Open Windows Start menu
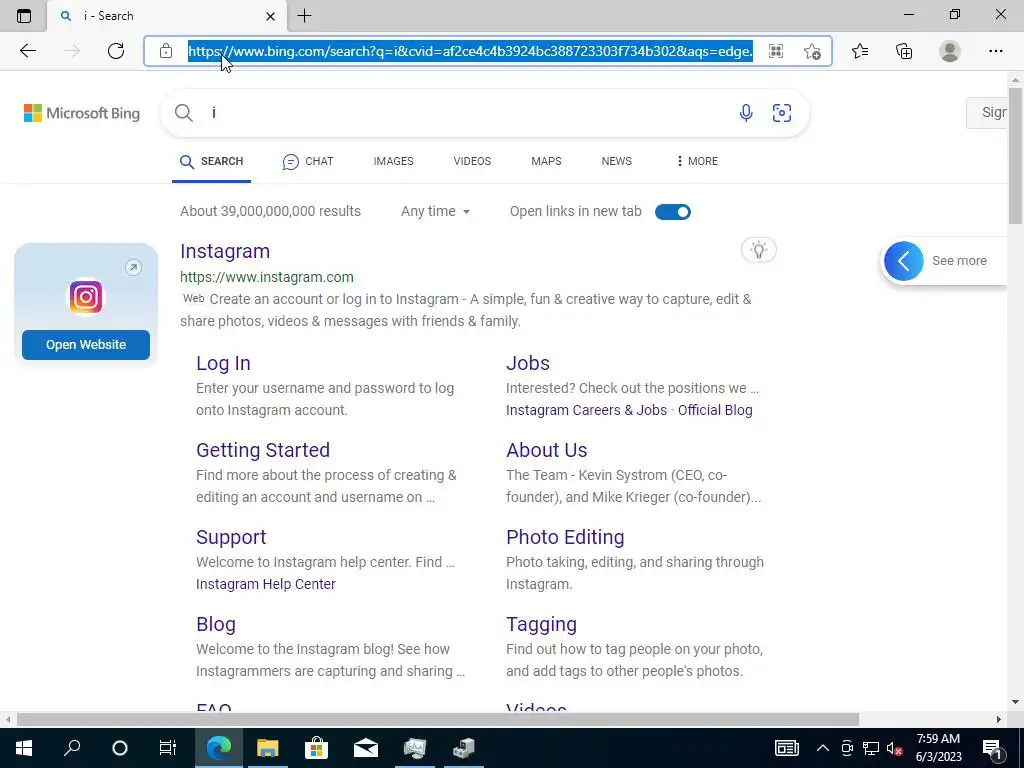 (24, 748)
